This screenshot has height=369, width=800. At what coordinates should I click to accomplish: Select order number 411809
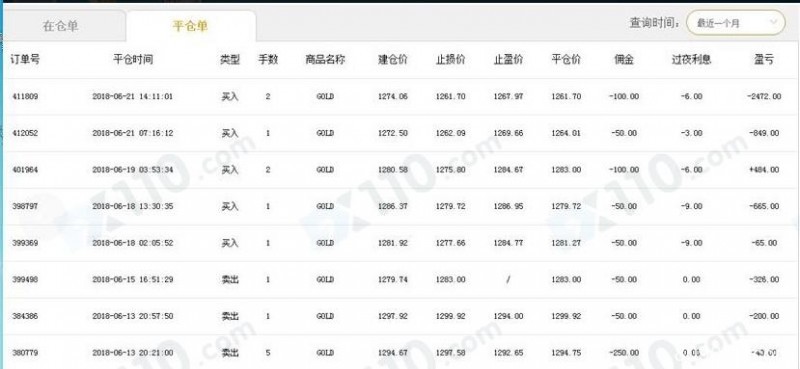click(x=24, y=96)
